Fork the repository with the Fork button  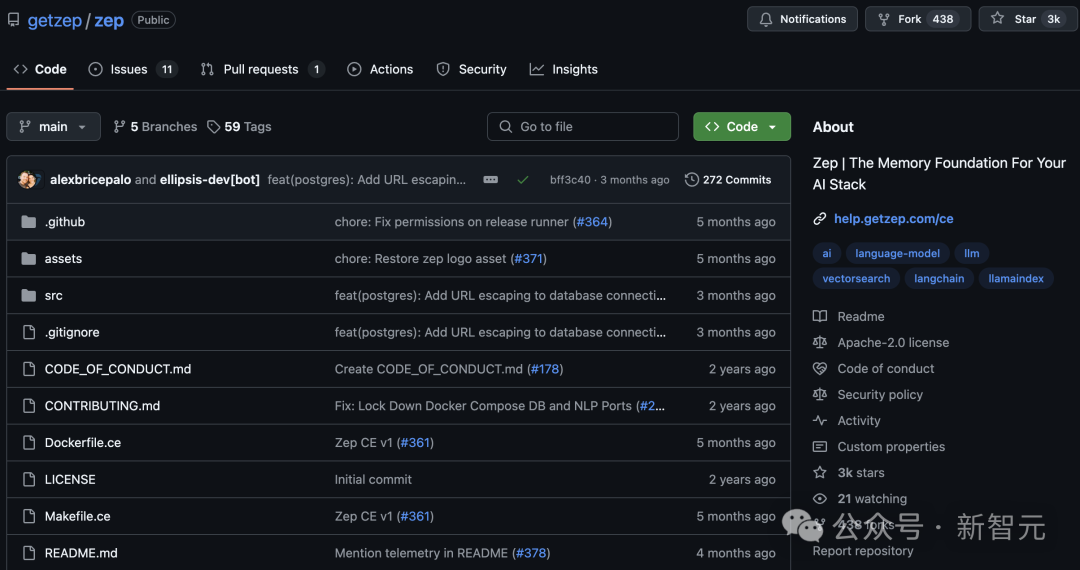(x=917, y=19)
